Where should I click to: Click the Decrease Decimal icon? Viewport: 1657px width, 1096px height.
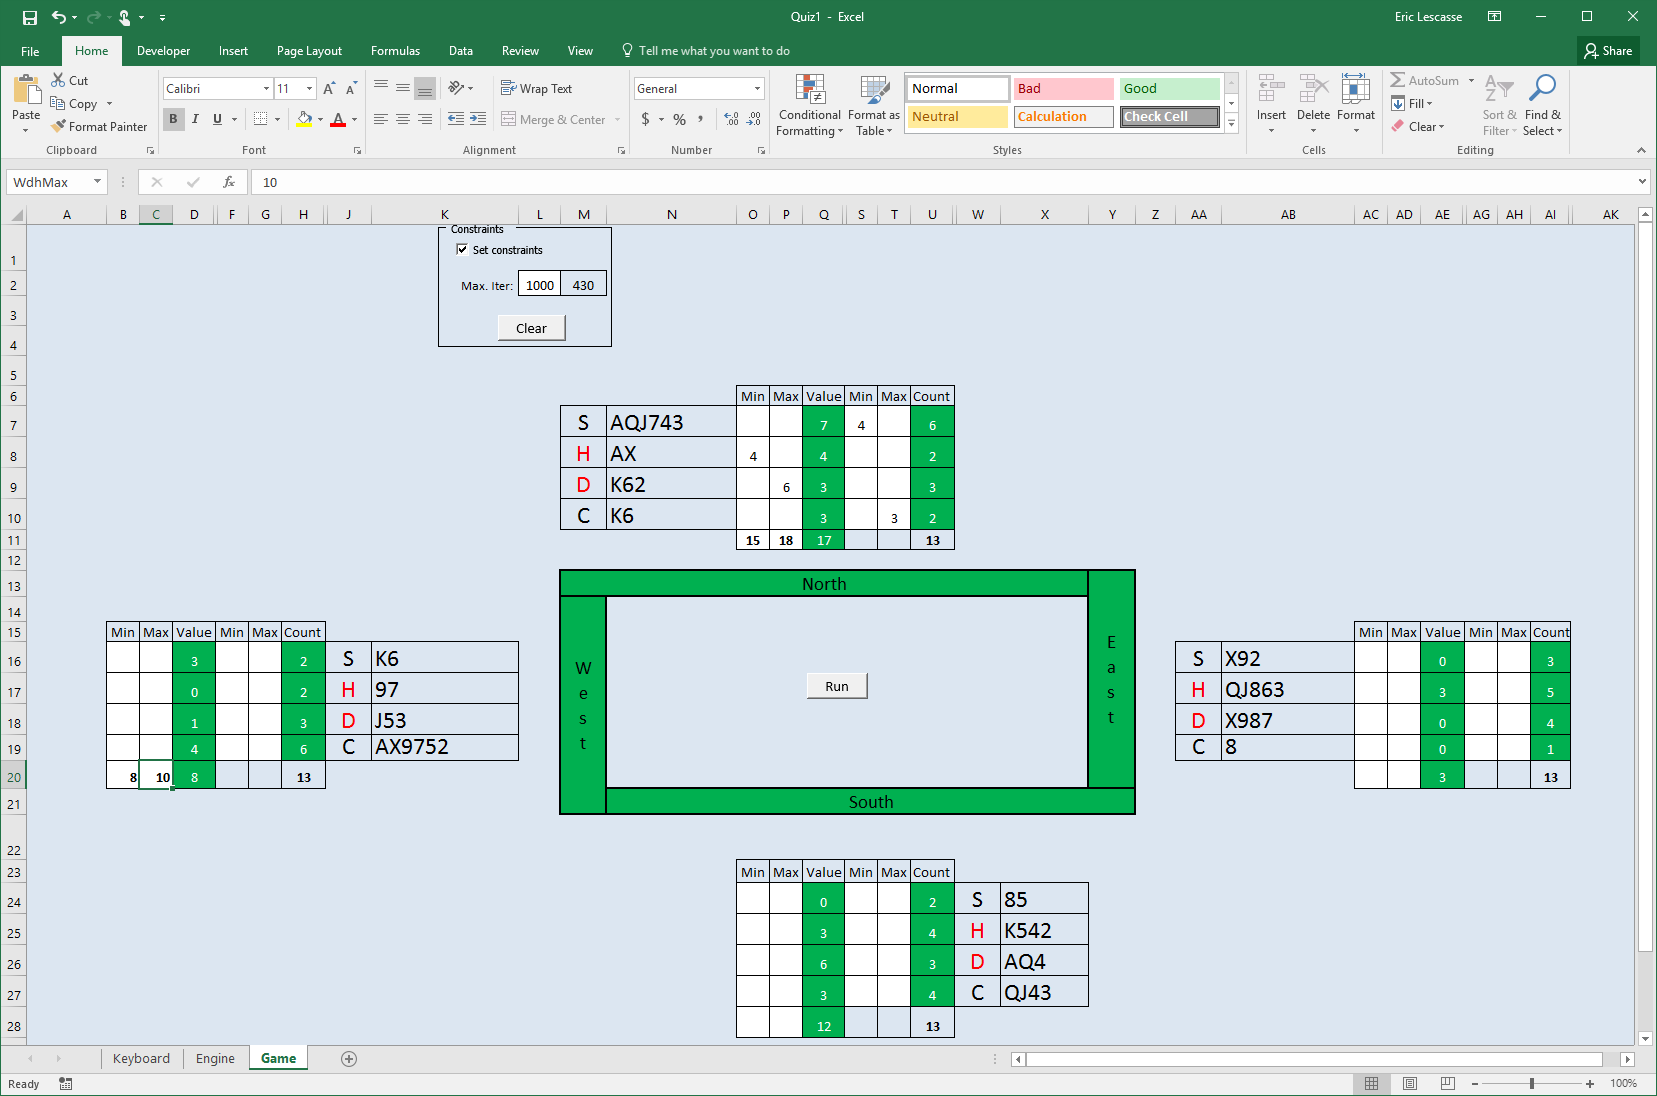(755, 119)
